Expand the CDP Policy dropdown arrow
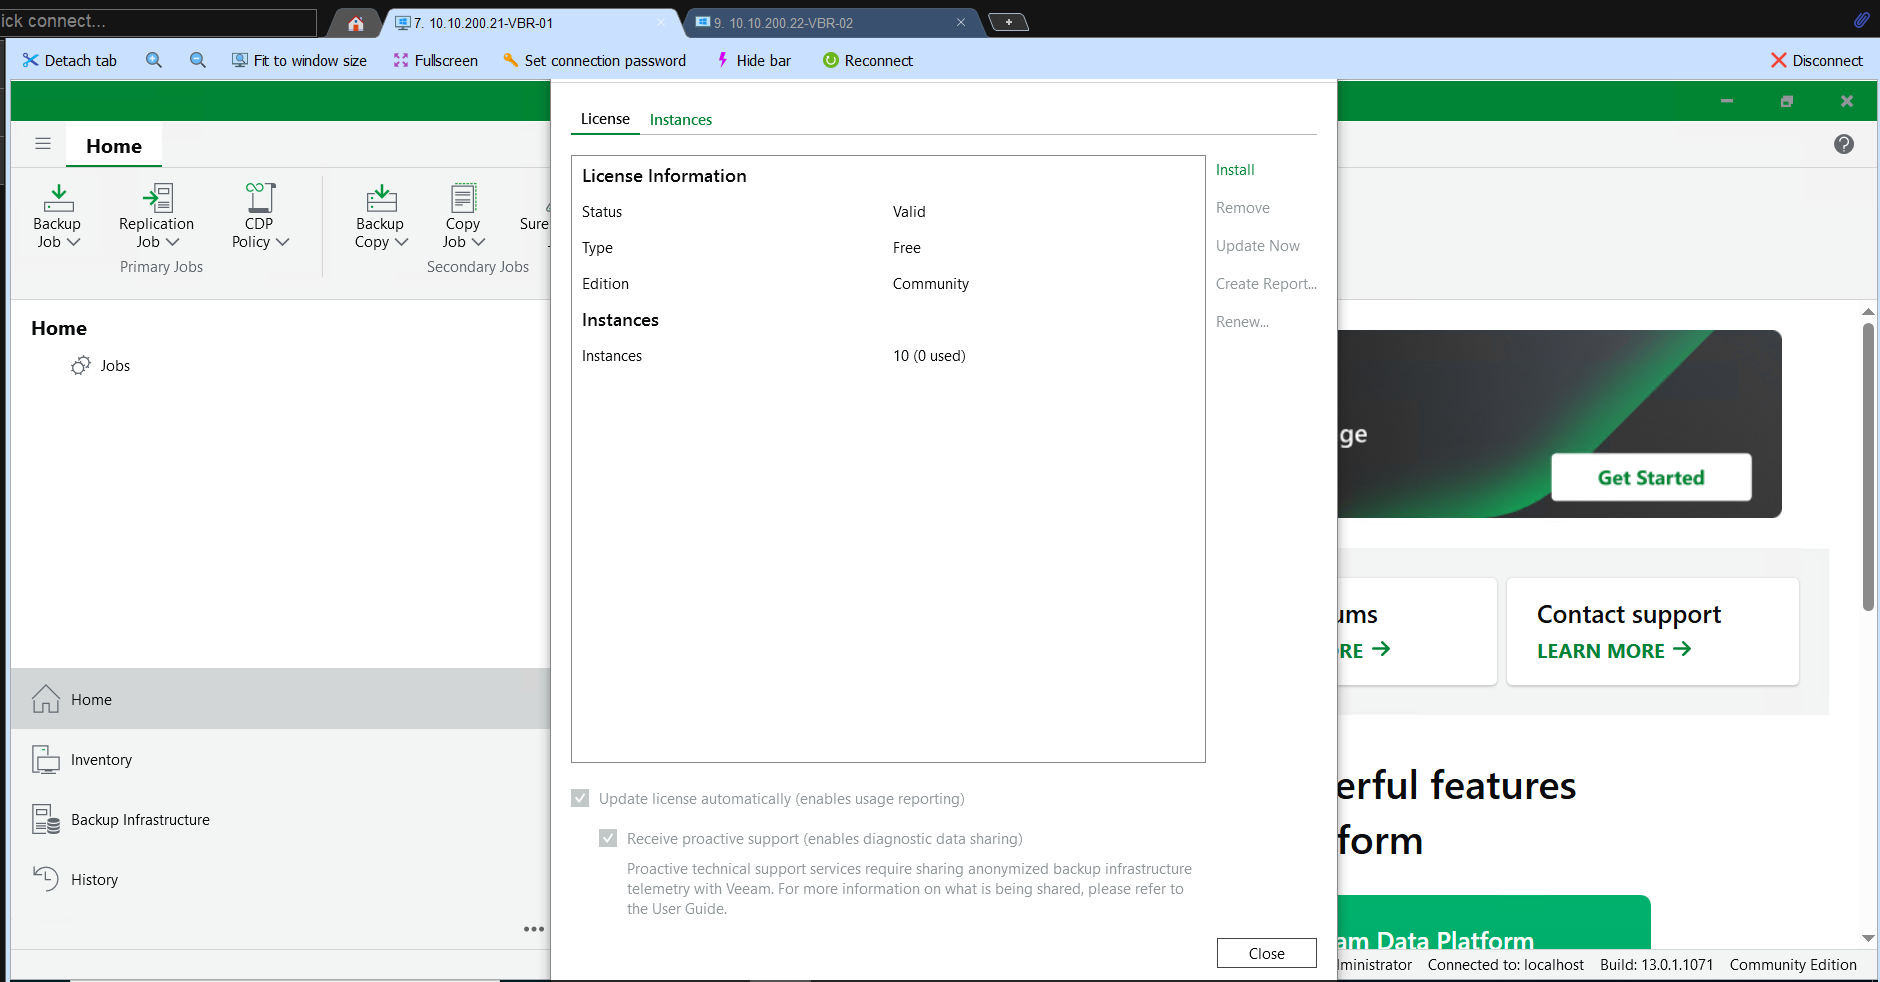This screenshot has height=982, width=1880. [282, 242]
